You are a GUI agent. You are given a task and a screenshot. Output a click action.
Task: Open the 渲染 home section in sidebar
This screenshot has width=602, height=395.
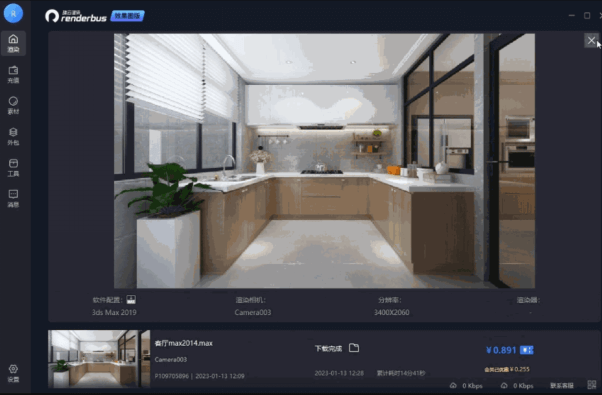(13, 43)
